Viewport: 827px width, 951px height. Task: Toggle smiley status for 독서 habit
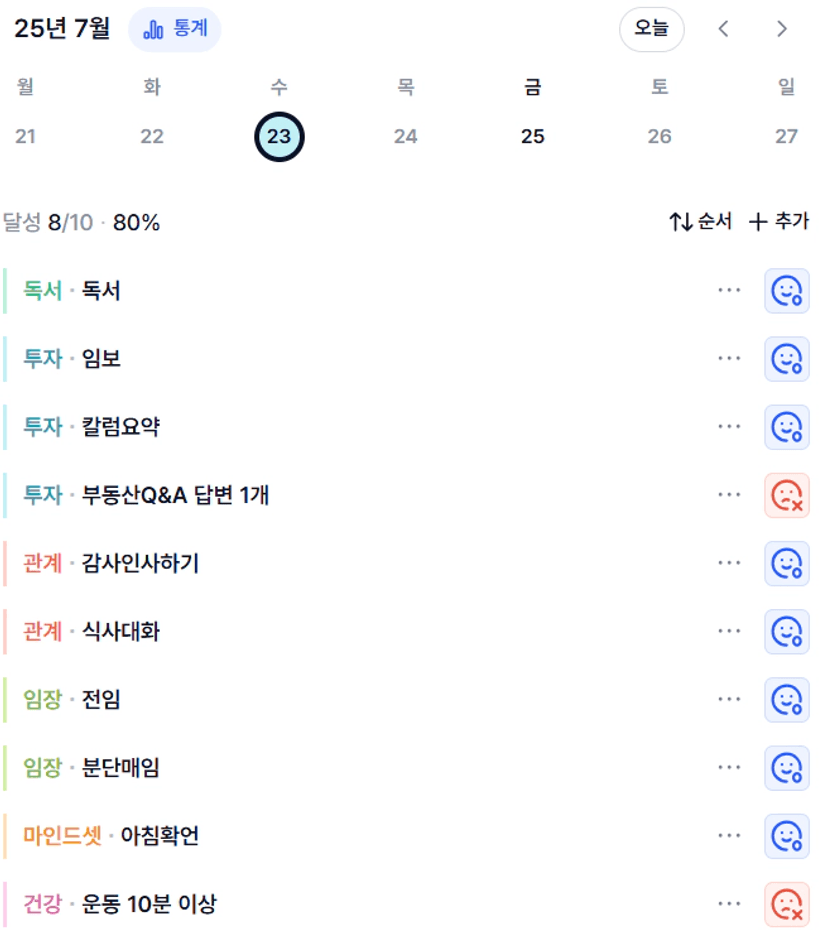point(786,291)
